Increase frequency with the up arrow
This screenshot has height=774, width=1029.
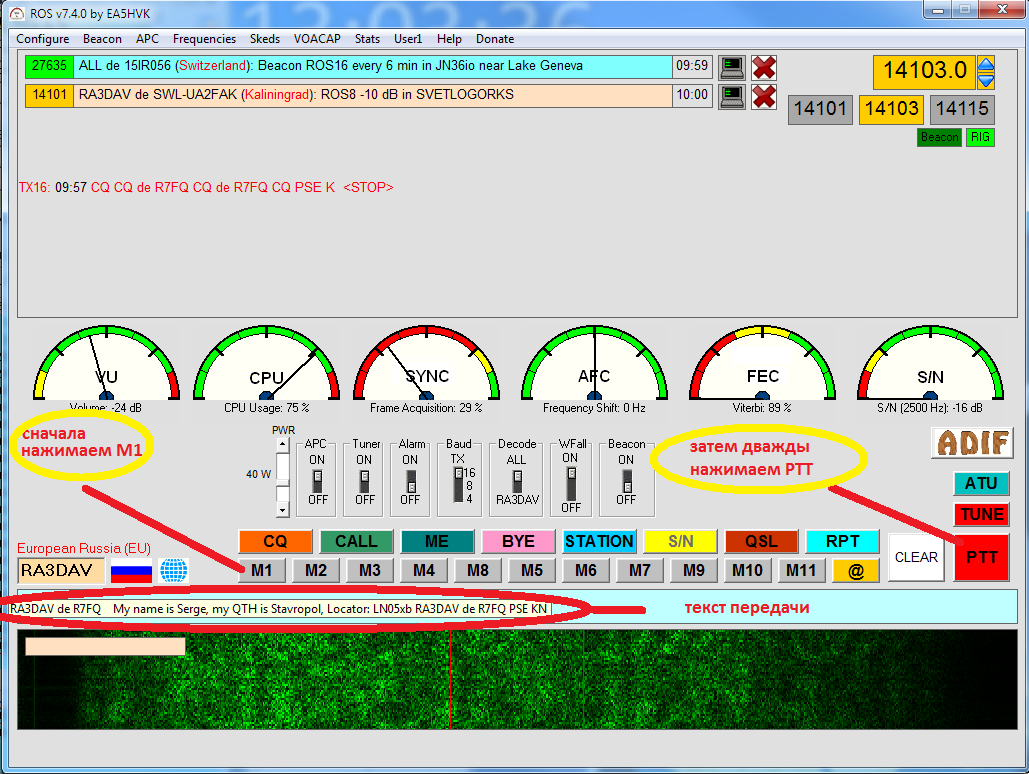986,65
